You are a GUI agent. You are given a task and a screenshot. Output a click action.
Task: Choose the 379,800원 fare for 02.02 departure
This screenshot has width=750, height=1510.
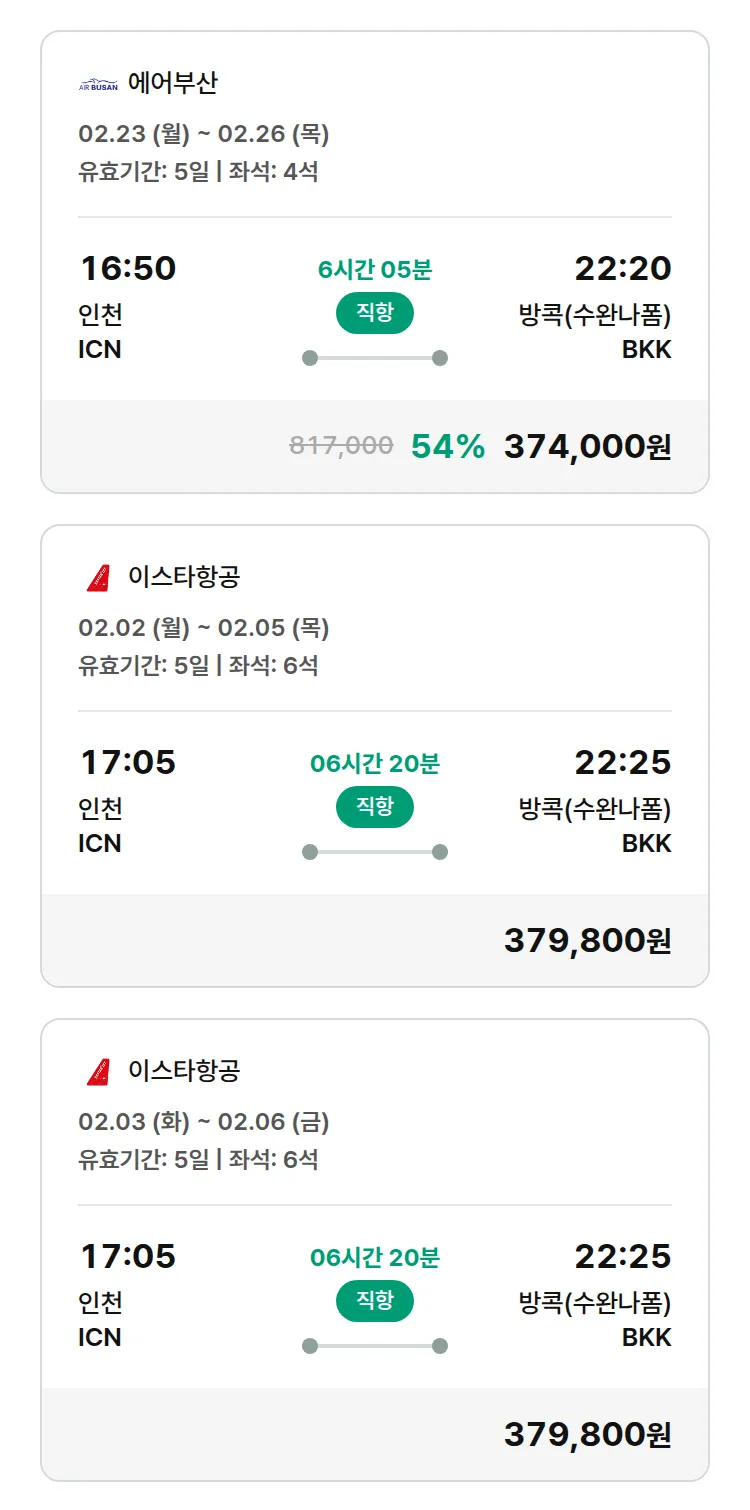pyautogui.click(x=587, y=941)
